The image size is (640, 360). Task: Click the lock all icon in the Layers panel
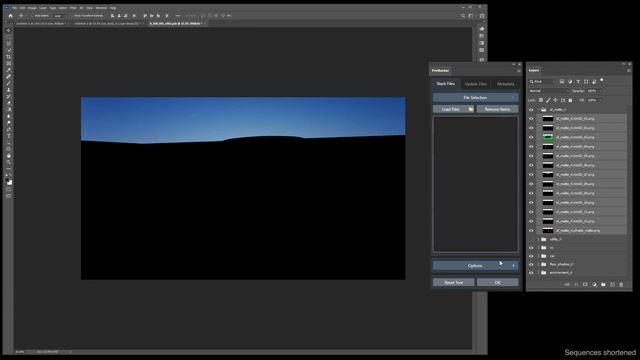[570, 100]
